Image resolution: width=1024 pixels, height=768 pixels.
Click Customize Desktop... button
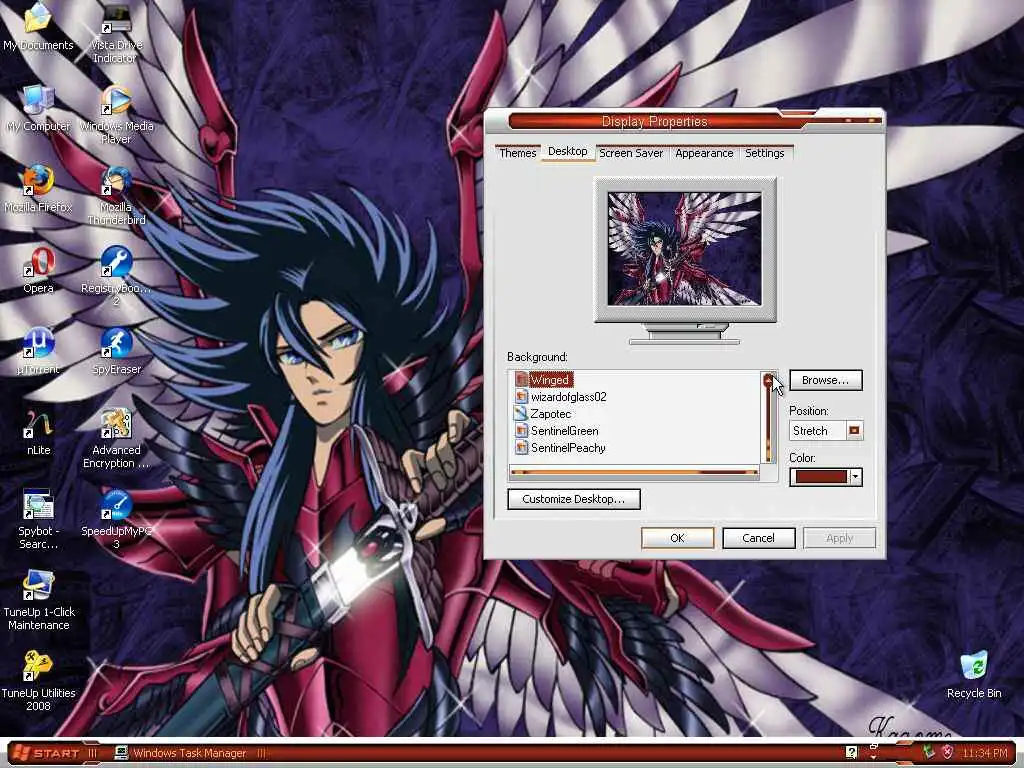click(573, 499)
